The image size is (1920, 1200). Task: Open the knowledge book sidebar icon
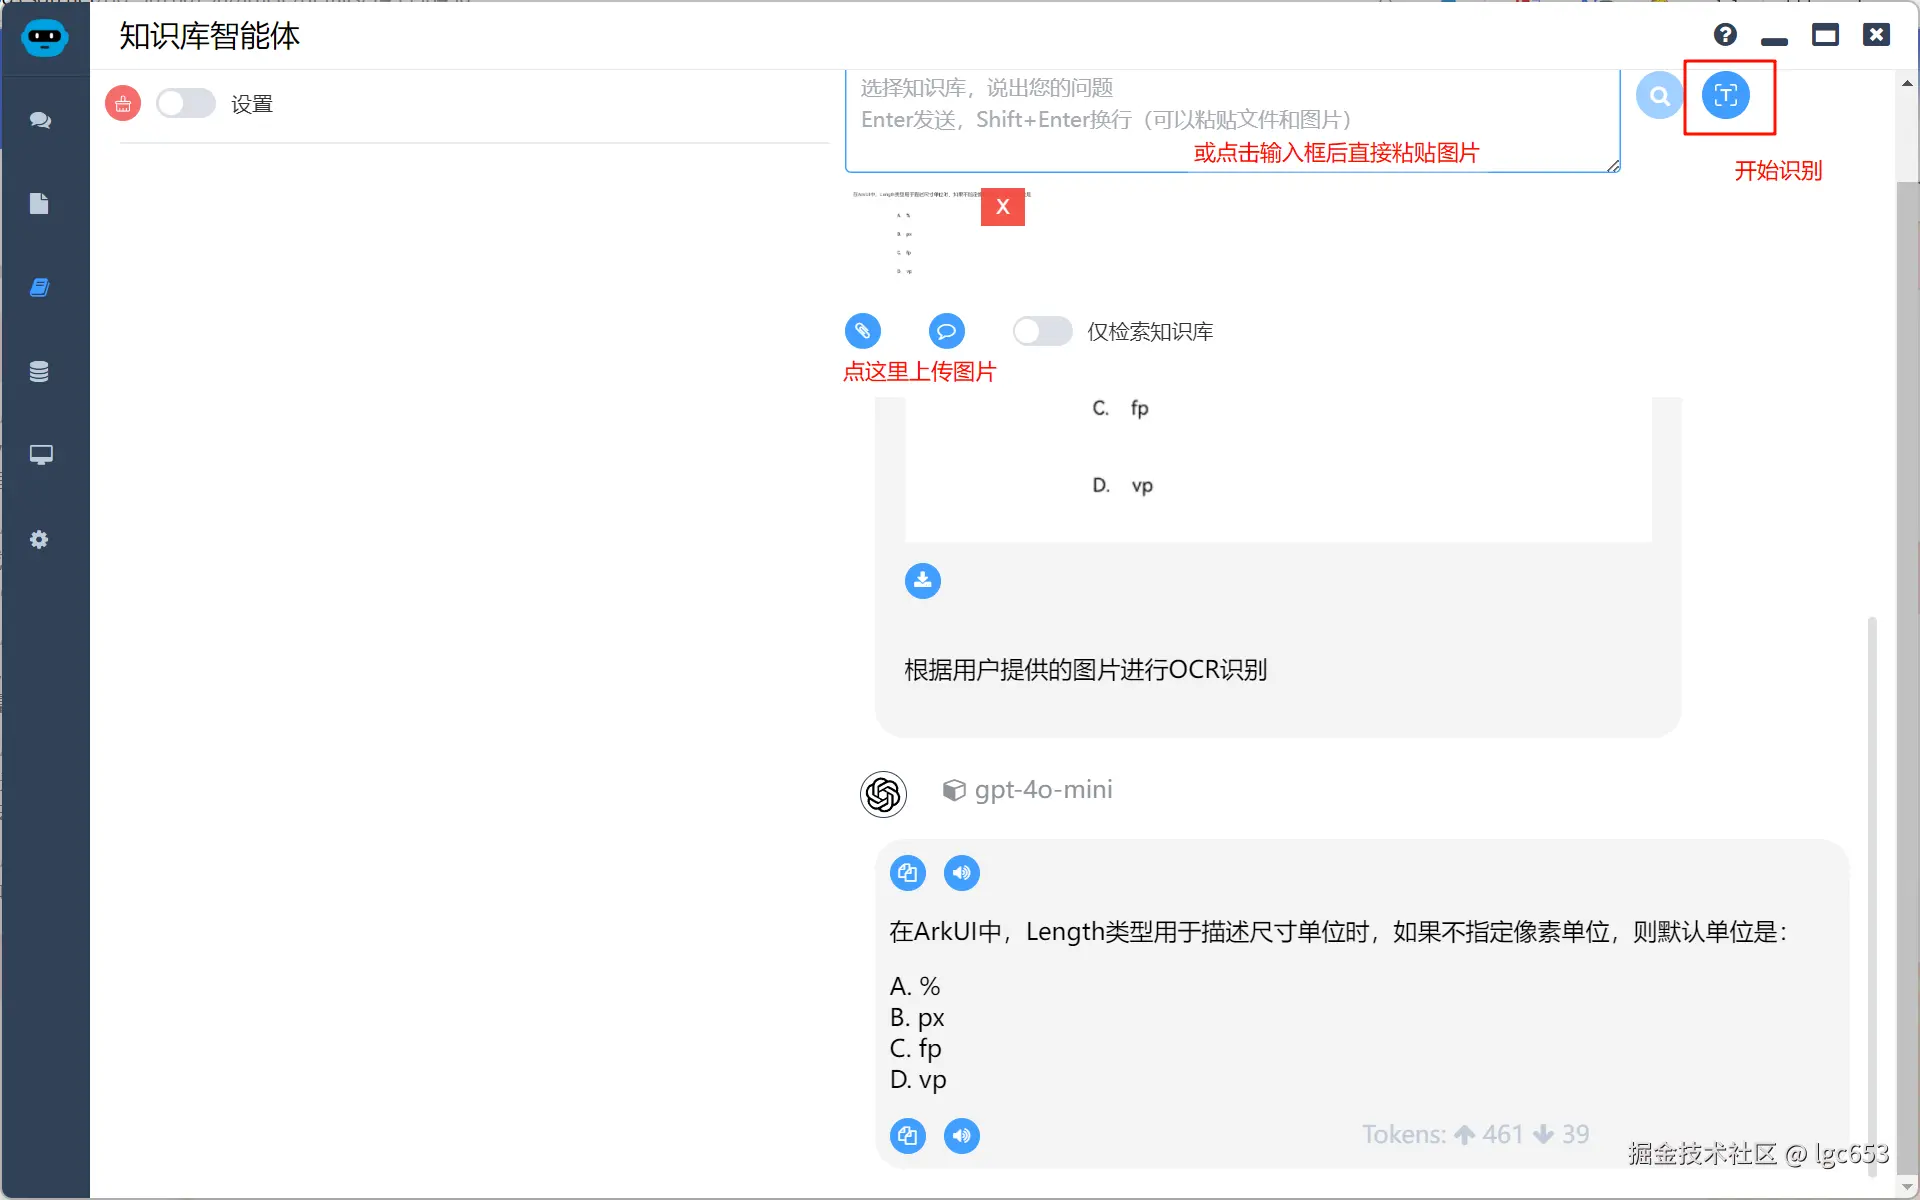click(40, 288)
